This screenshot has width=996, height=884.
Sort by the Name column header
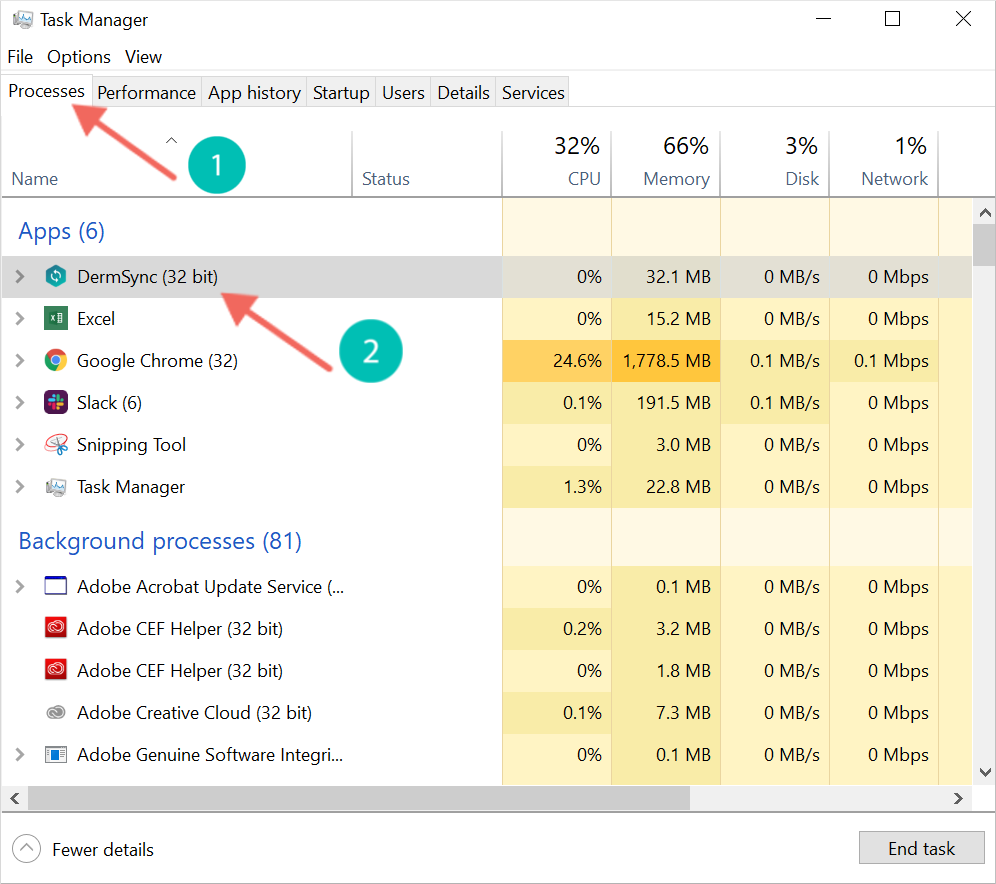pos(177,164)
